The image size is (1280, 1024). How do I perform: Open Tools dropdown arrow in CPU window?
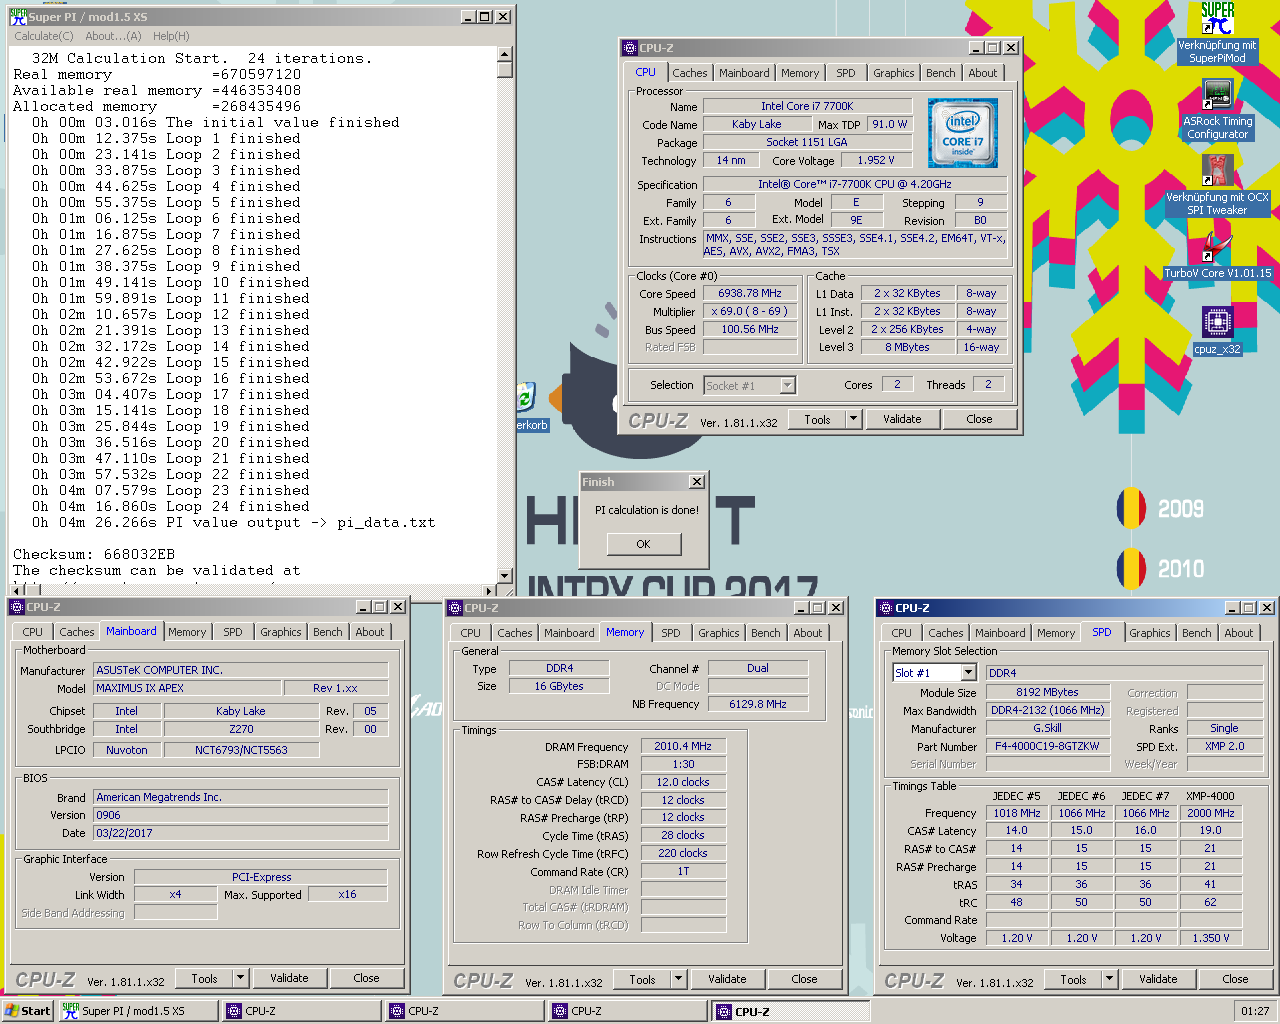(x=854, y=419)
